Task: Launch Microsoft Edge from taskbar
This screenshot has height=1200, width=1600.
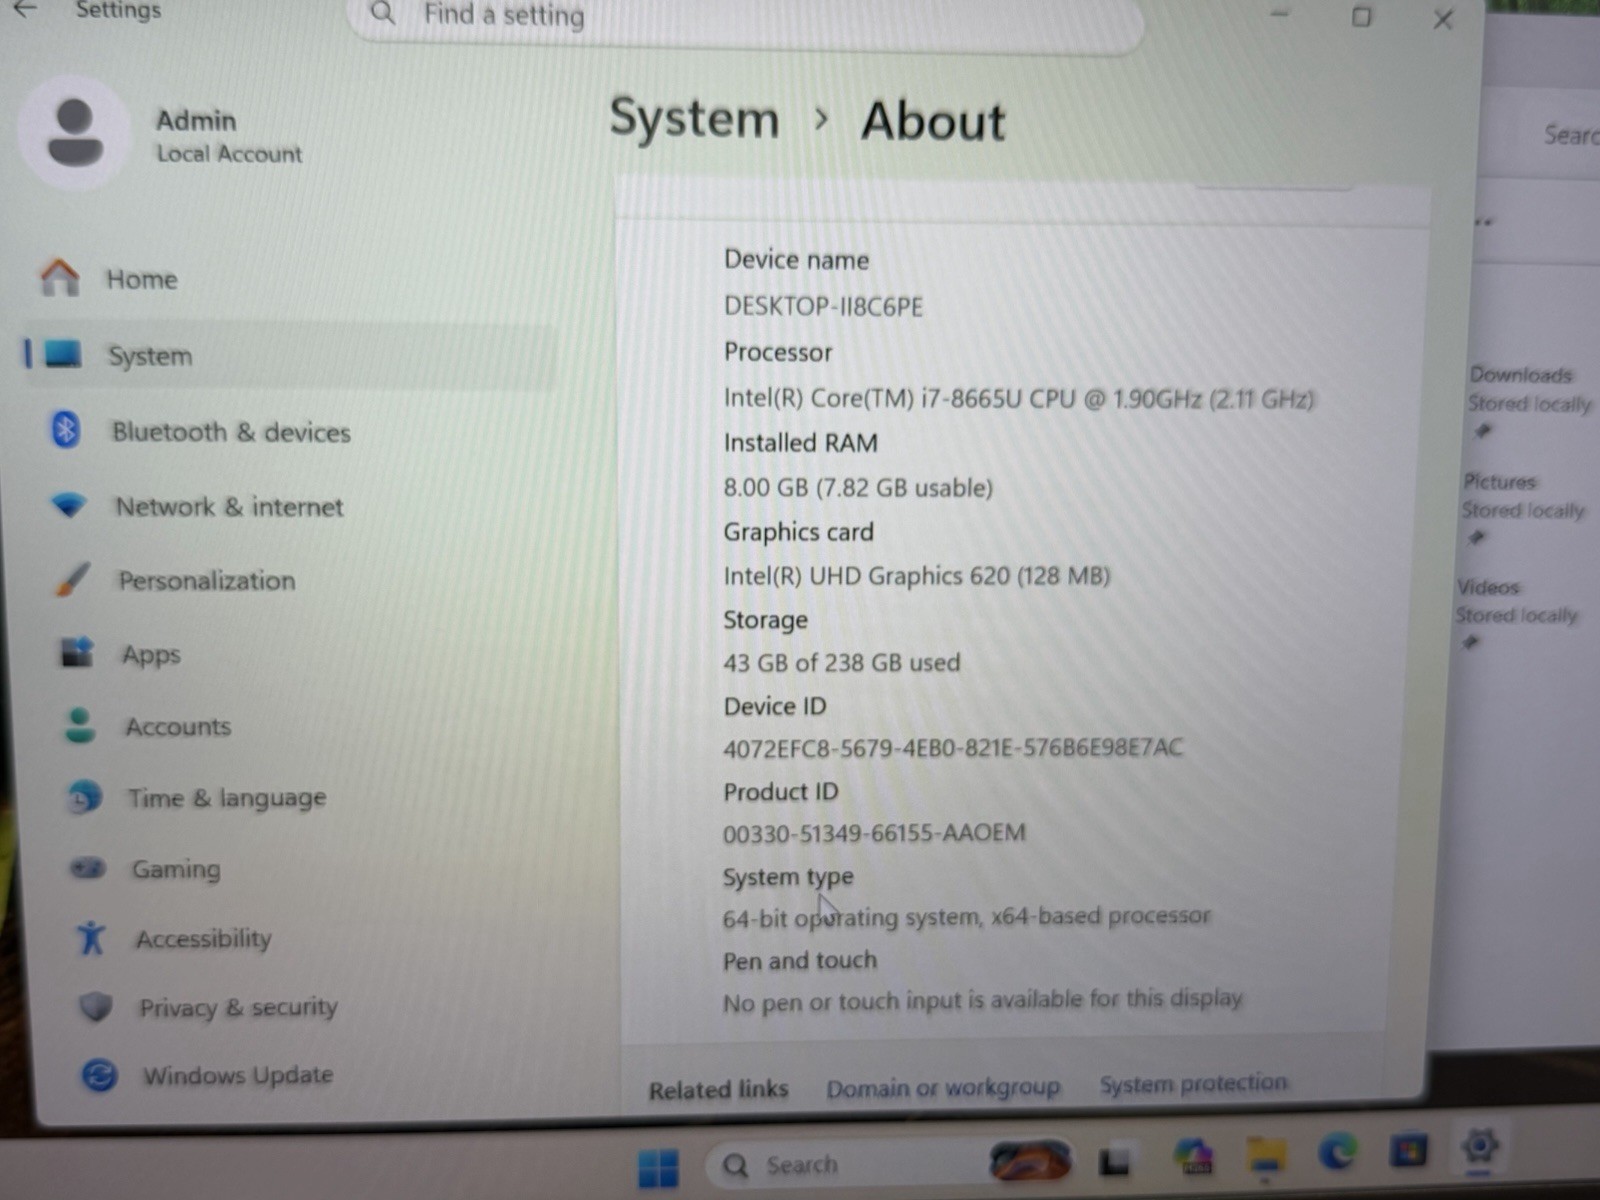Action: pyautogui.click(x=1338, y=1153)
